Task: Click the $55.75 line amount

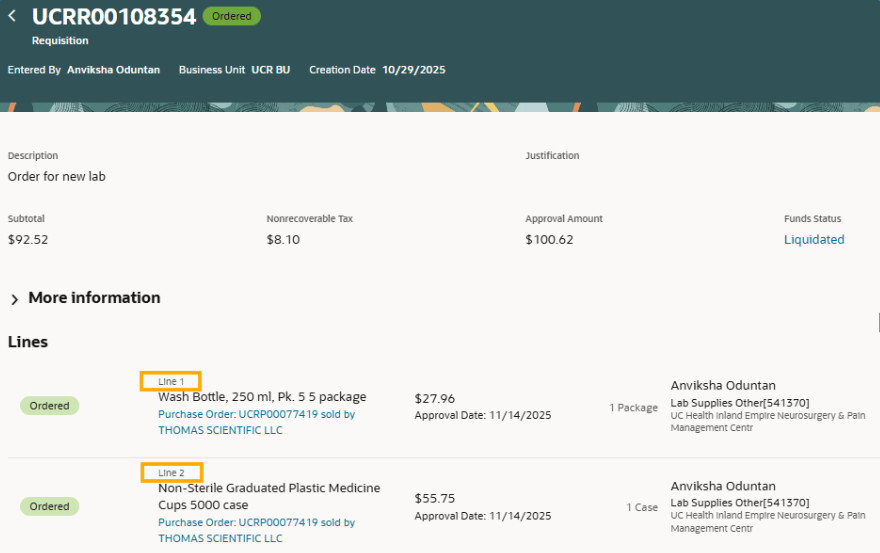Action: pos(434,498)
